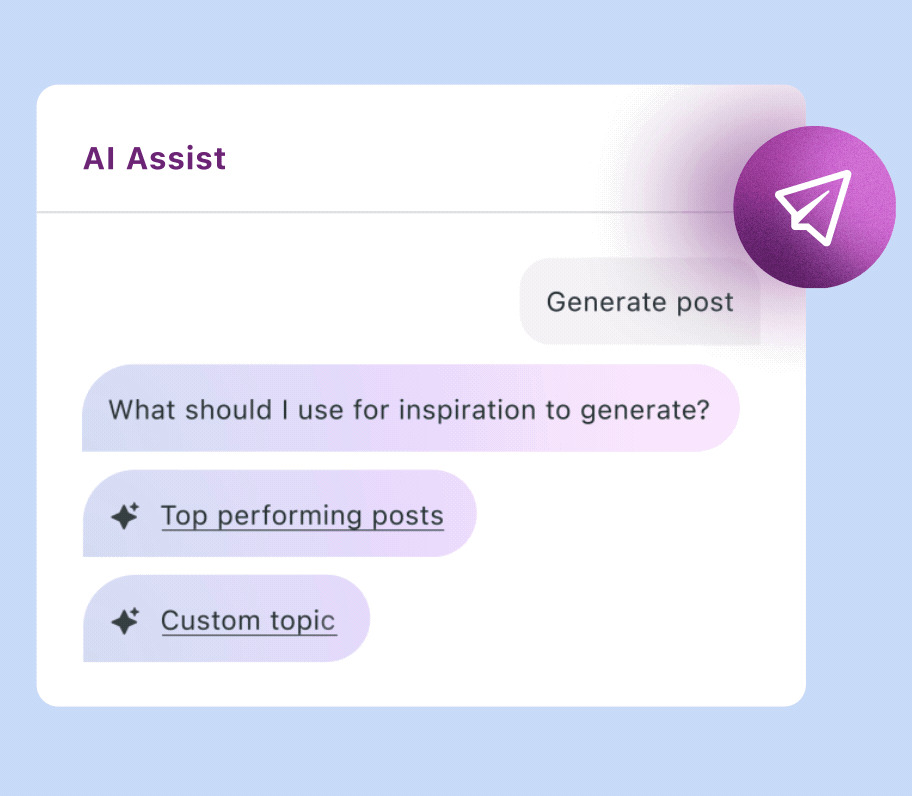The image size is (912, 796).
Task: Click the underlined Custom topic text
Action: 248,620
